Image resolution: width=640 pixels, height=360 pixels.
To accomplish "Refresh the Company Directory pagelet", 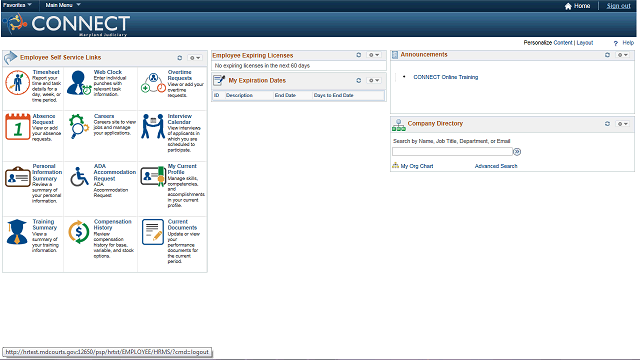I will click(x=607, y=124).
